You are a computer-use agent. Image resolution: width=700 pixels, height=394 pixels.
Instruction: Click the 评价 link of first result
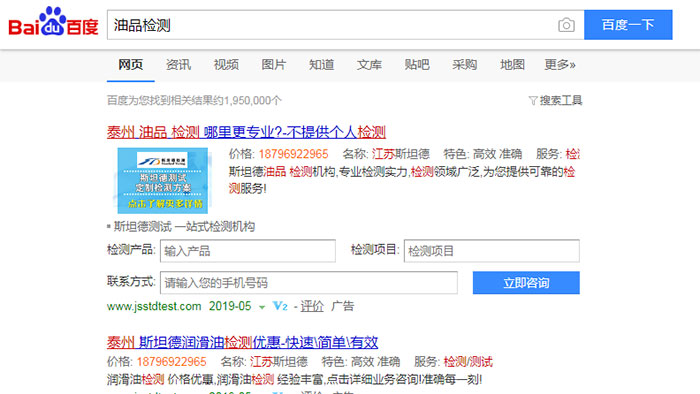[x=312, y=306]
